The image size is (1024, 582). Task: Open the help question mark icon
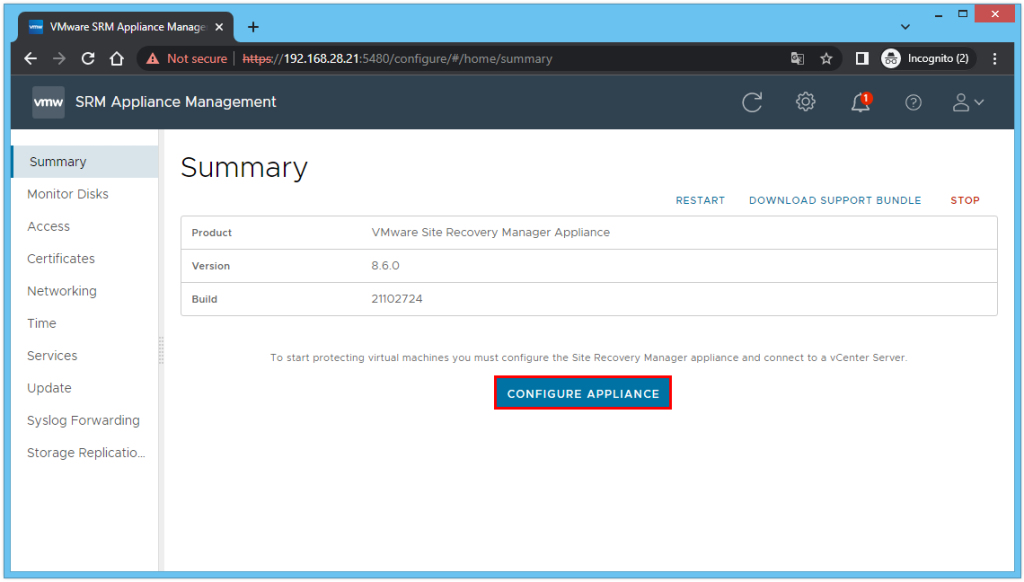pyautogui.click(x=913, y=103)
